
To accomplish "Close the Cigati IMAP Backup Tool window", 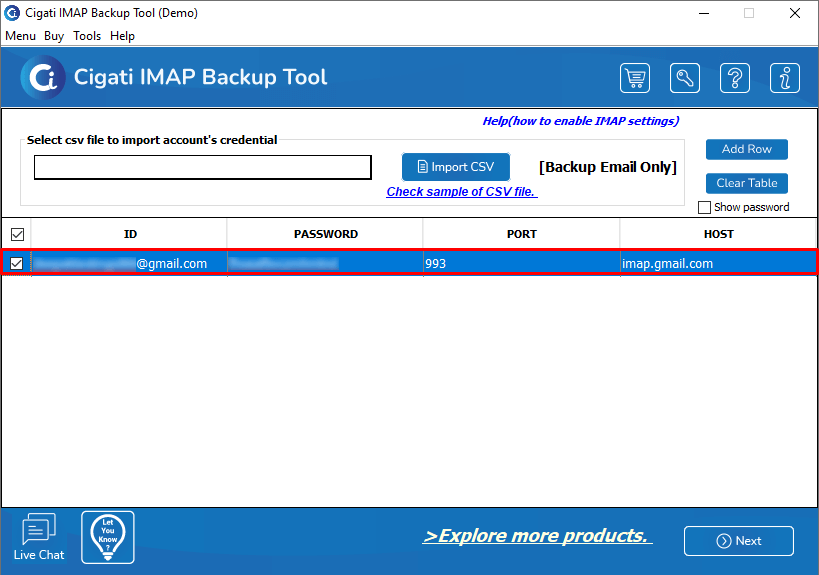I will point(794,13).
